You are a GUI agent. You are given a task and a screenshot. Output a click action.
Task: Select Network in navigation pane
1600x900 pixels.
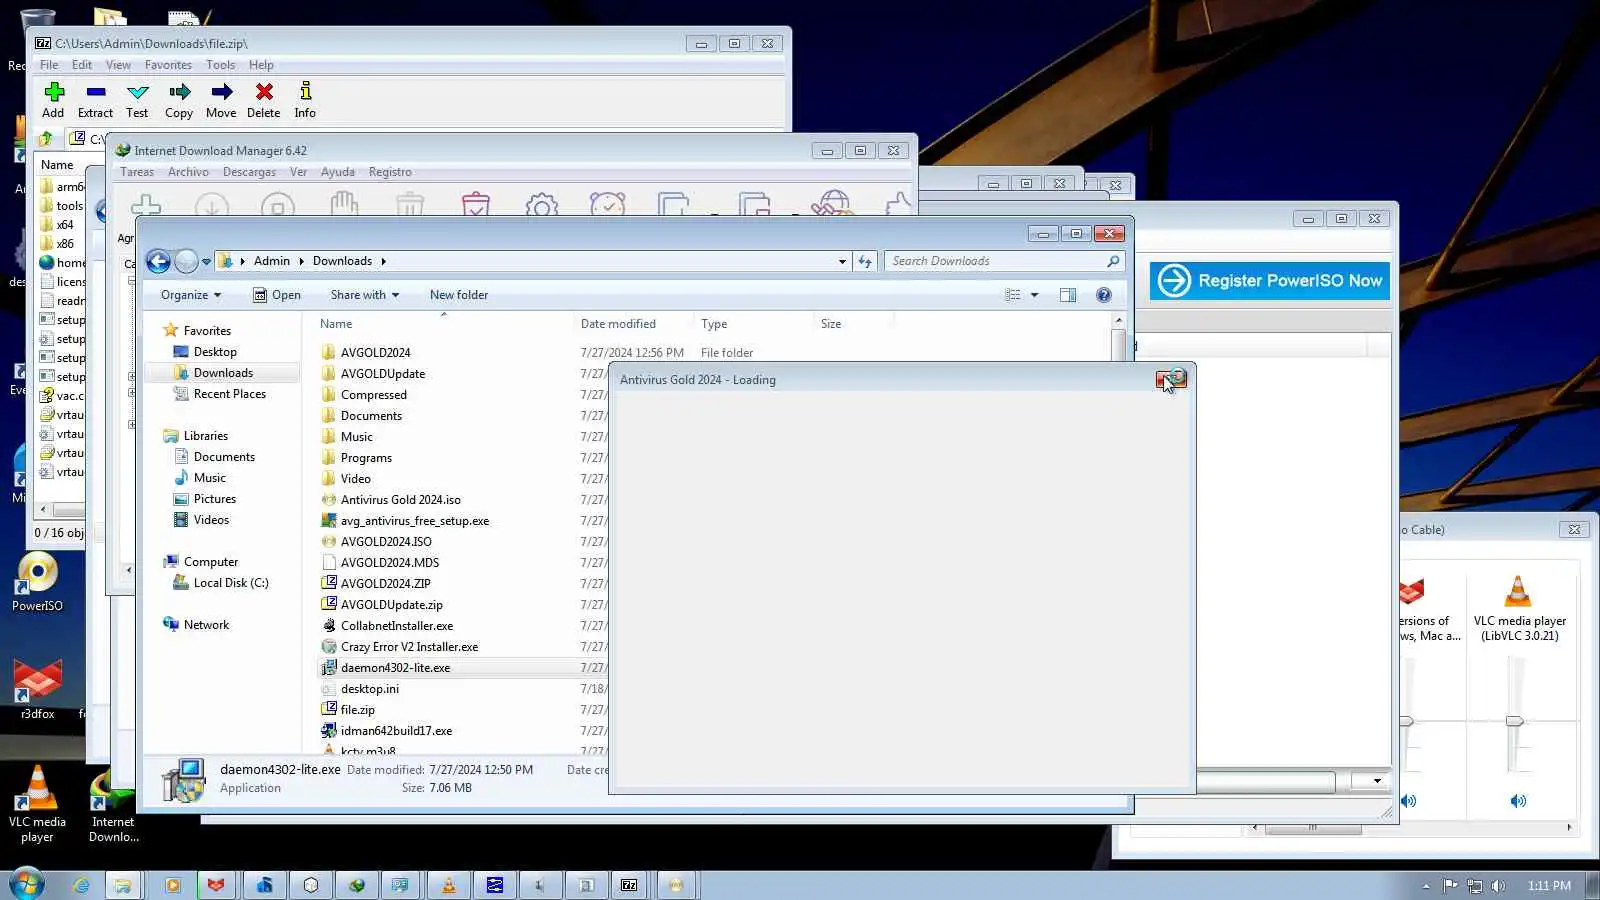(206, 625)
